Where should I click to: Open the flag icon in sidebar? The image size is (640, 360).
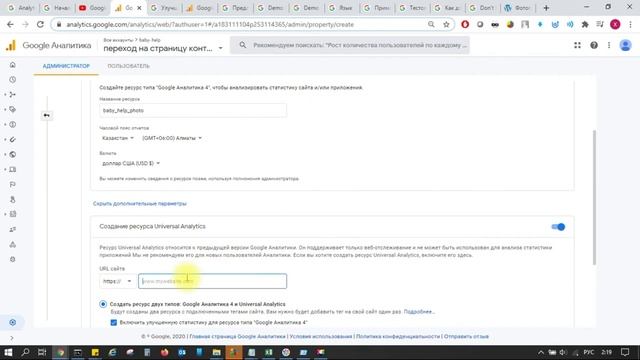point(13,184)
